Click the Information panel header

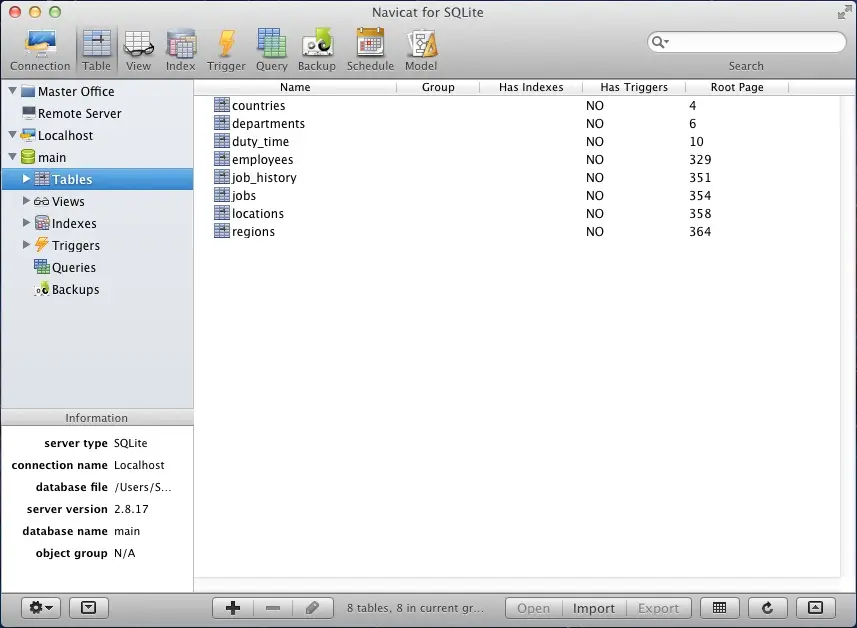97,418
